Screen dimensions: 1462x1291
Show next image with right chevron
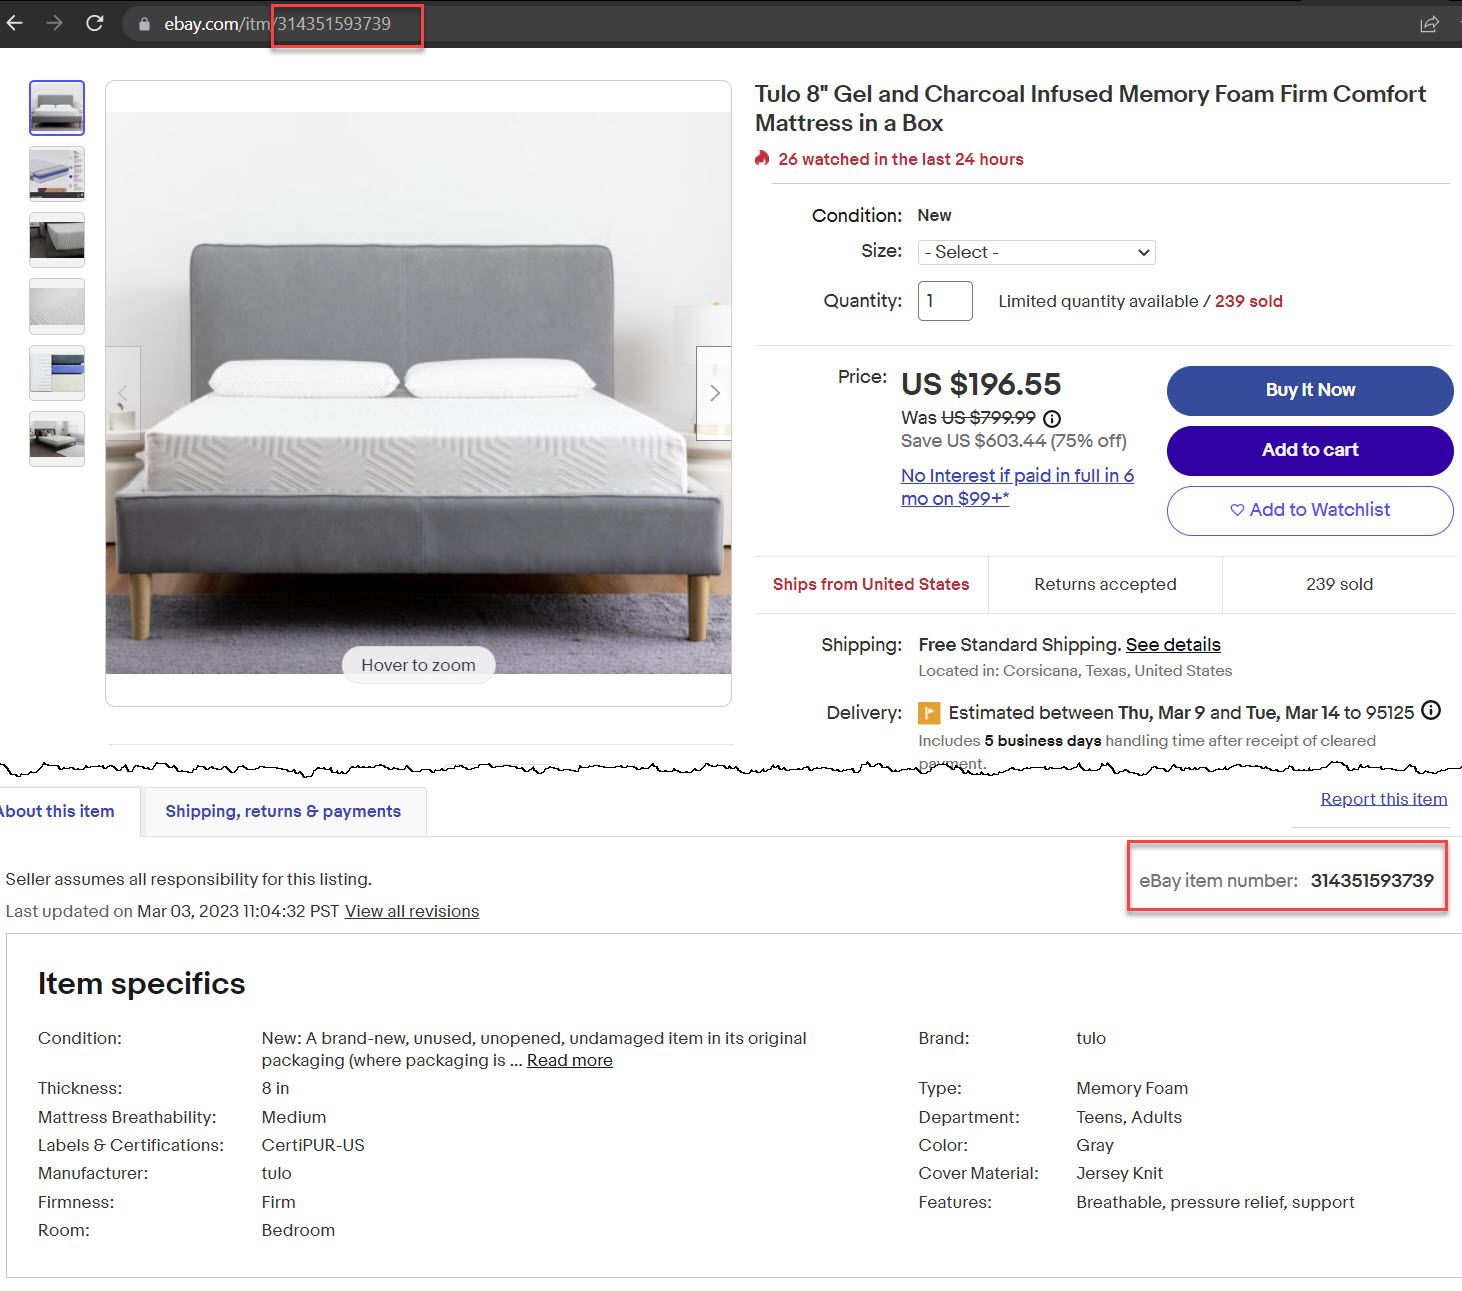714,393
